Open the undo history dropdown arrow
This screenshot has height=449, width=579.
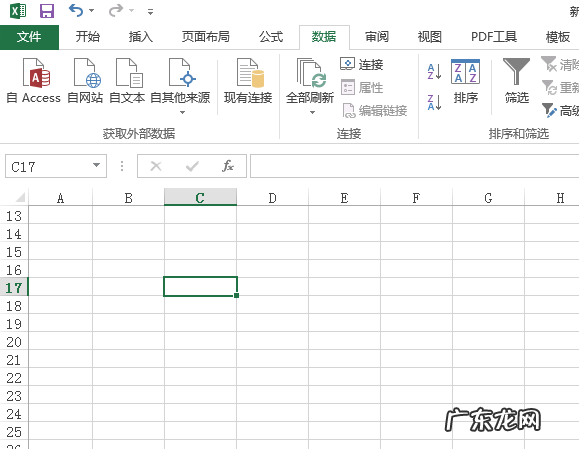click(91, 11)
